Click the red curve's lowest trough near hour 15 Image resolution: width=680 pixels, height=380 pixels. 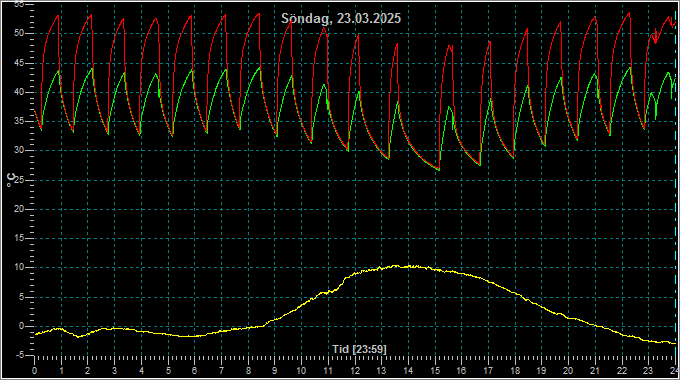click(438, 170)
